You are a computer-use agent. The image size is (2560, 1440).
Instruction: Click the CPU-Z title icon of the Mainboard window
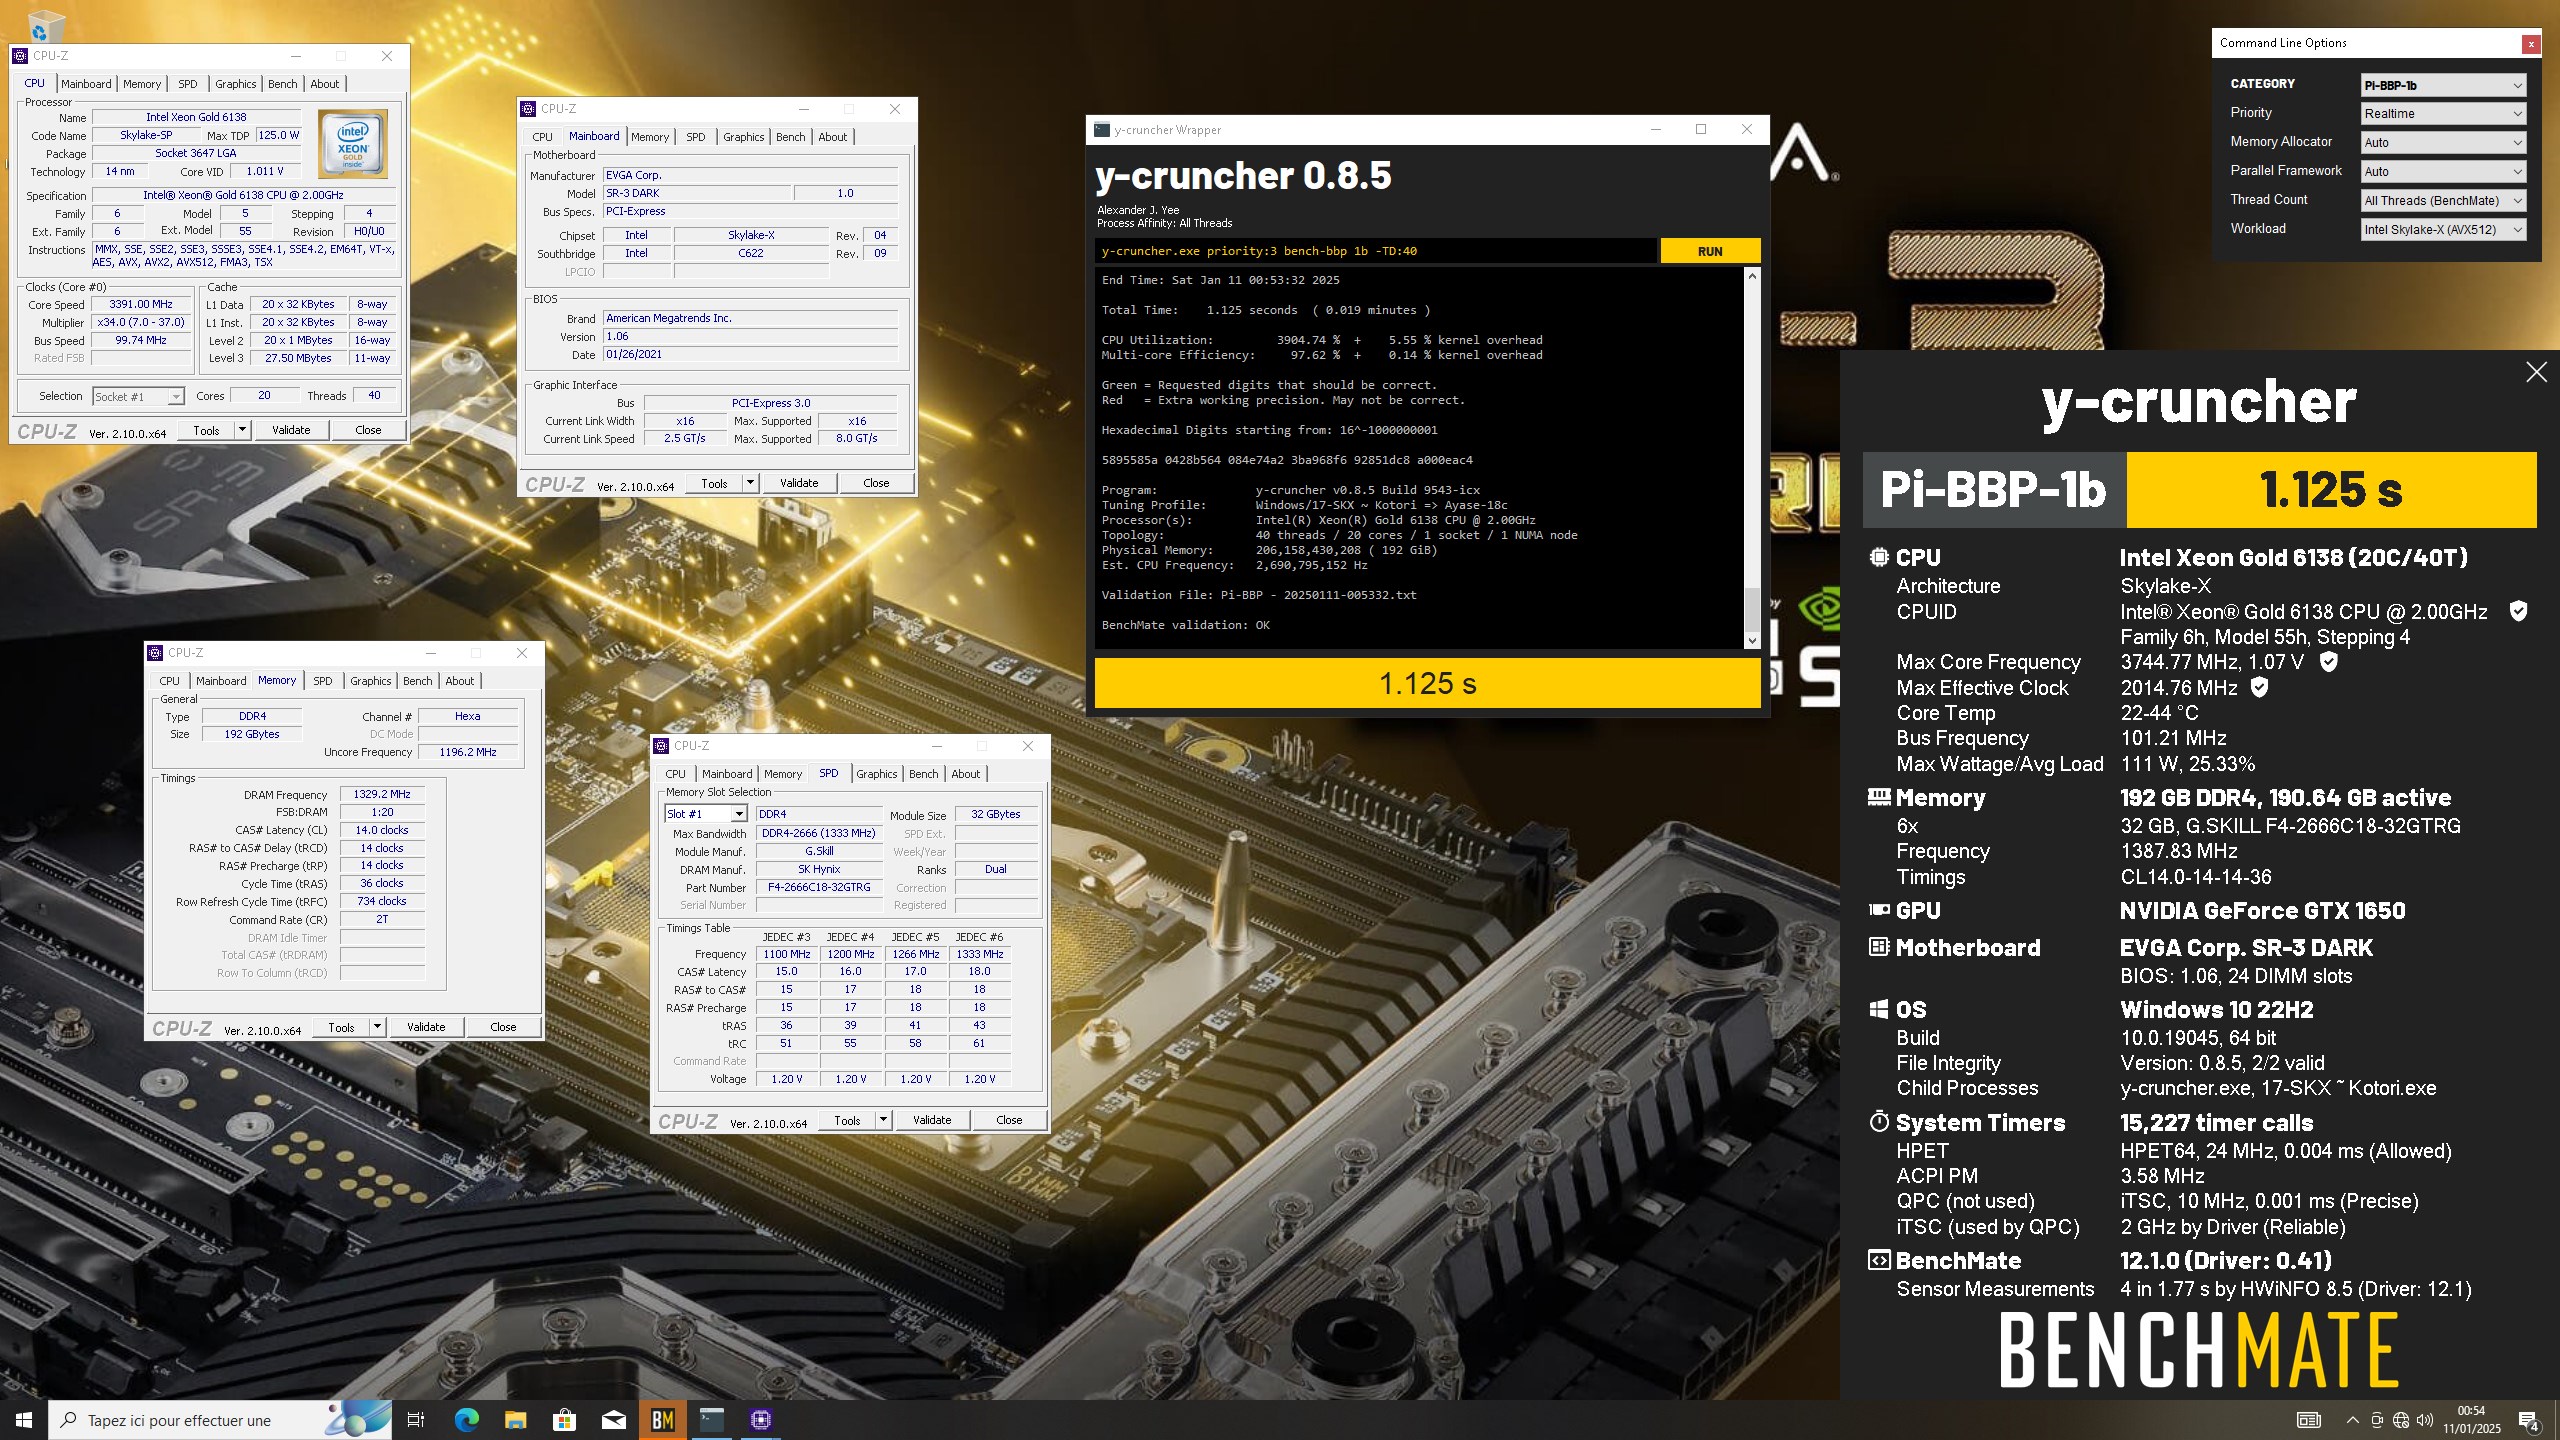coord(528,109)
